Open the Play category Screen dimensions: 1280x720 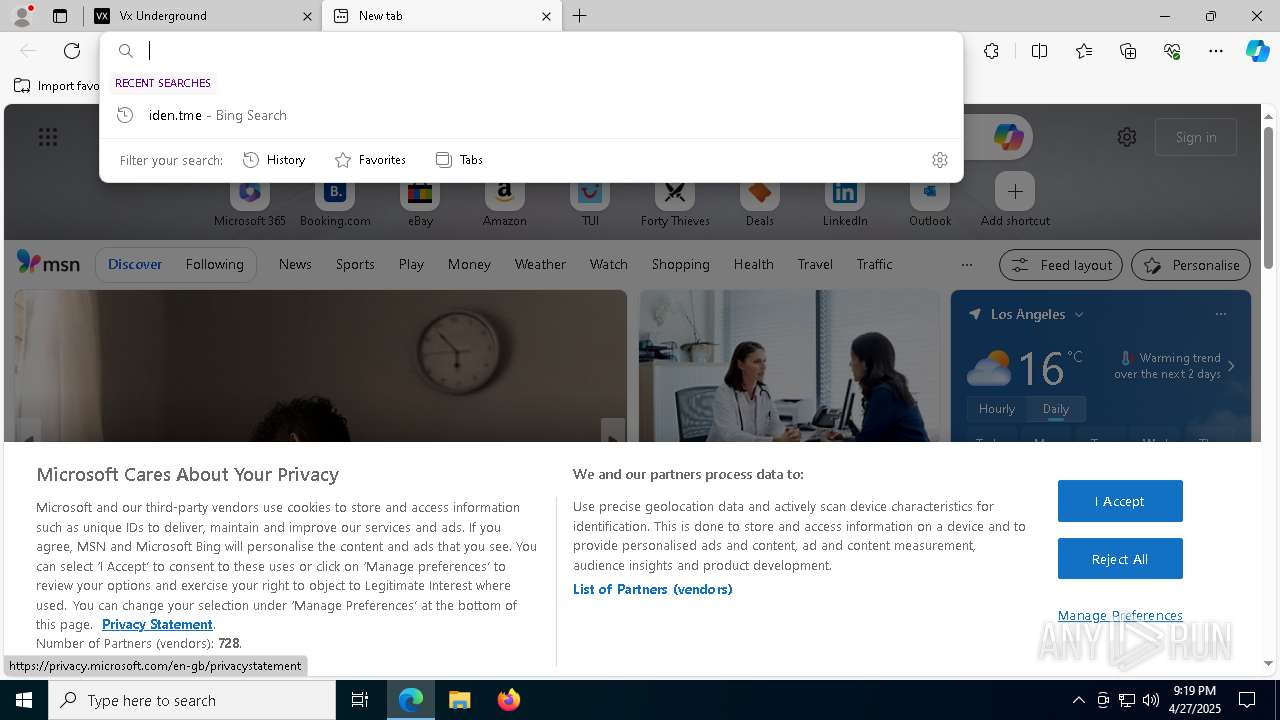pos(411,264)
